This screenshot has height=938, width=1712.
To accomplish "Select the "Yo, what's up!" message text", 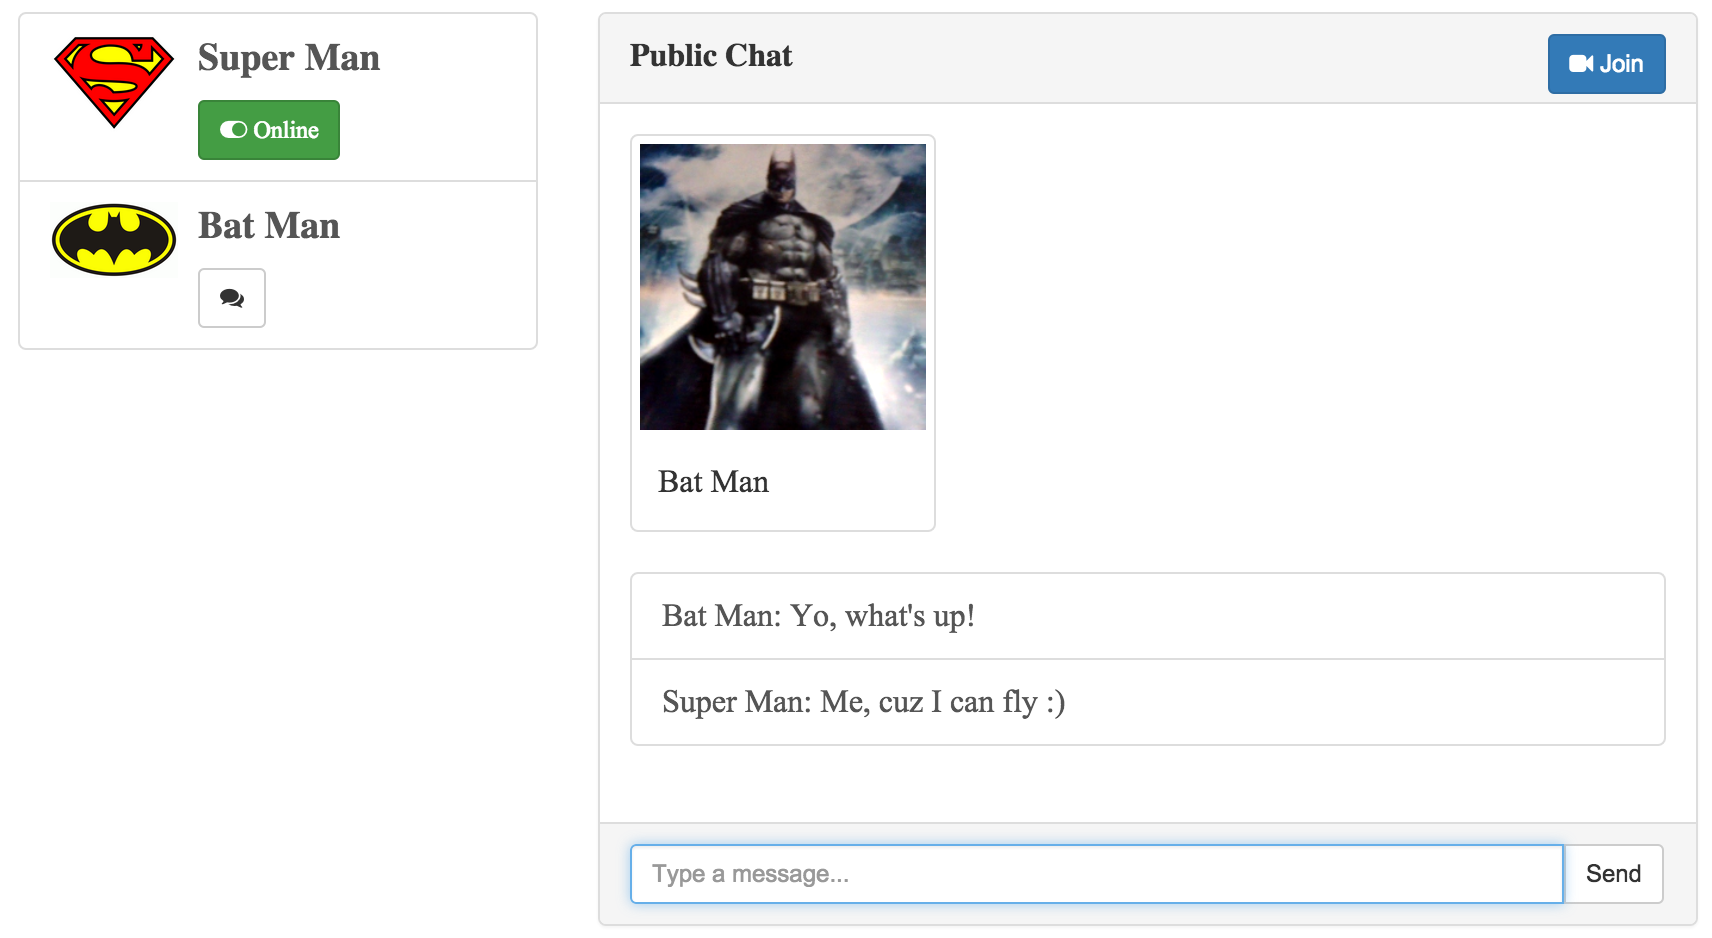I will (x=882, y=616).
